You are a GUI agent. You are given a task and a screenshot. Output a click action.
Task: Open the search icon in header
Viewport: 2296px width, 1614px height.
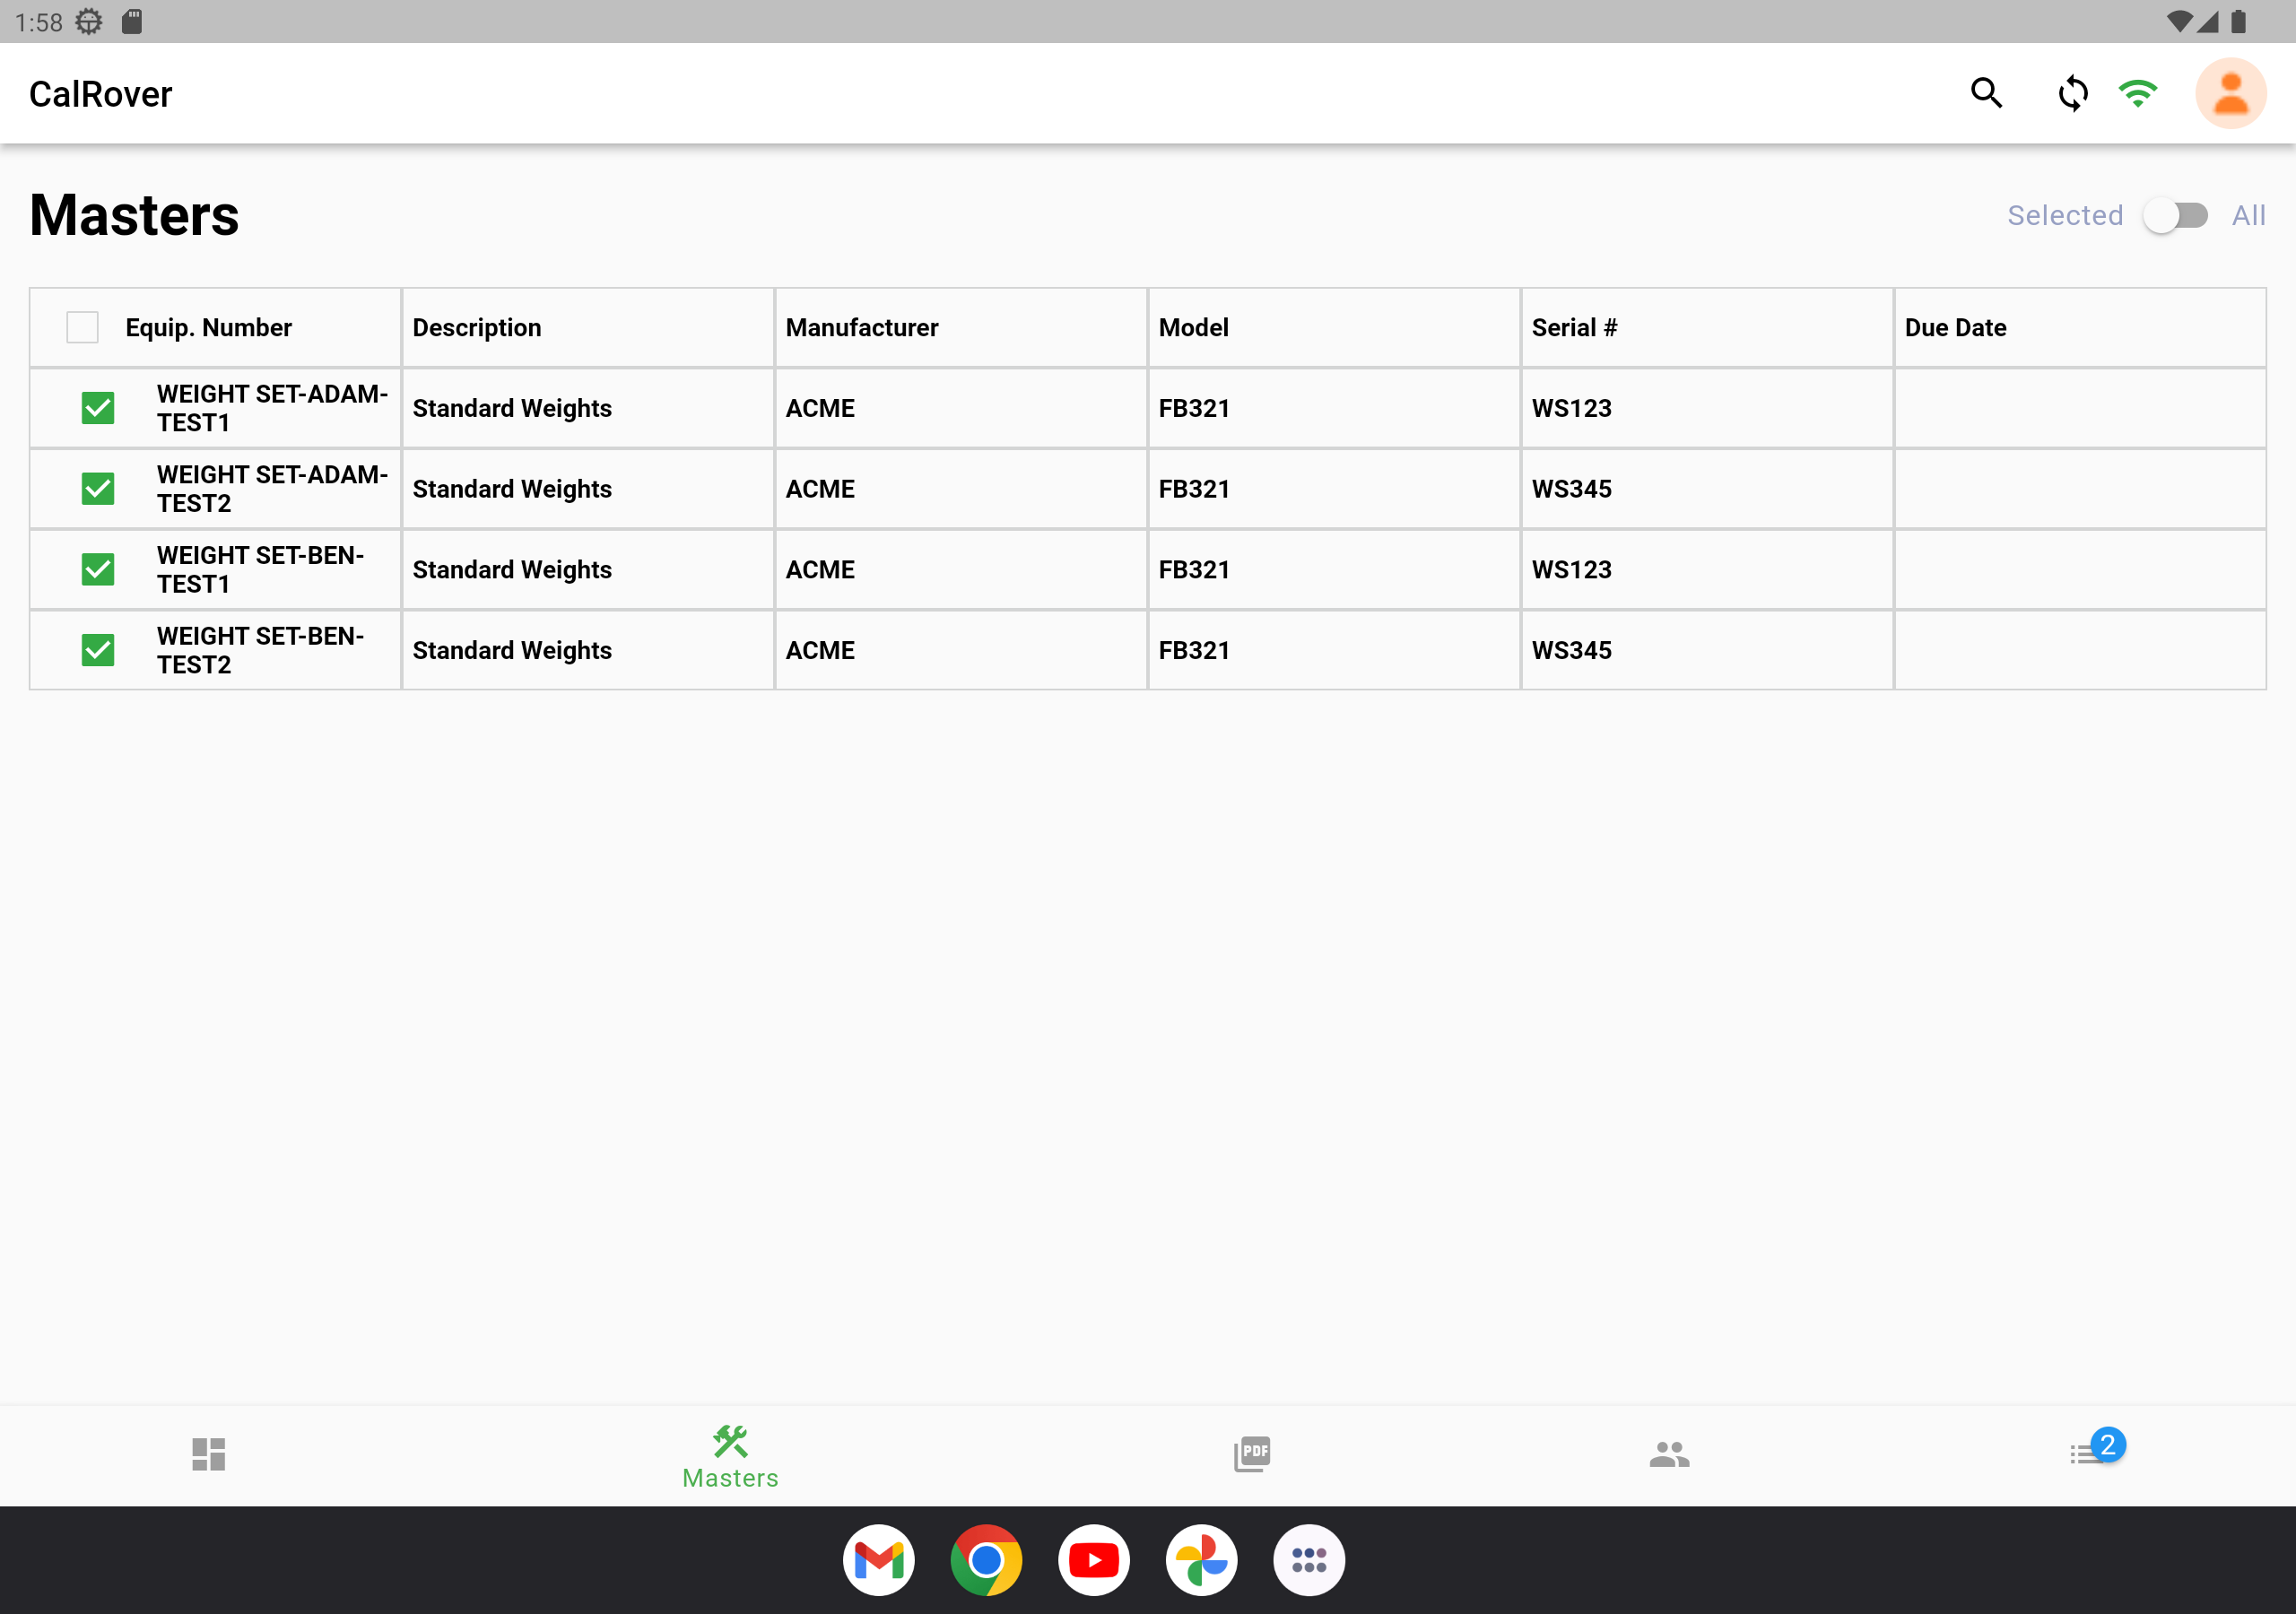[x=1986, y=93]
